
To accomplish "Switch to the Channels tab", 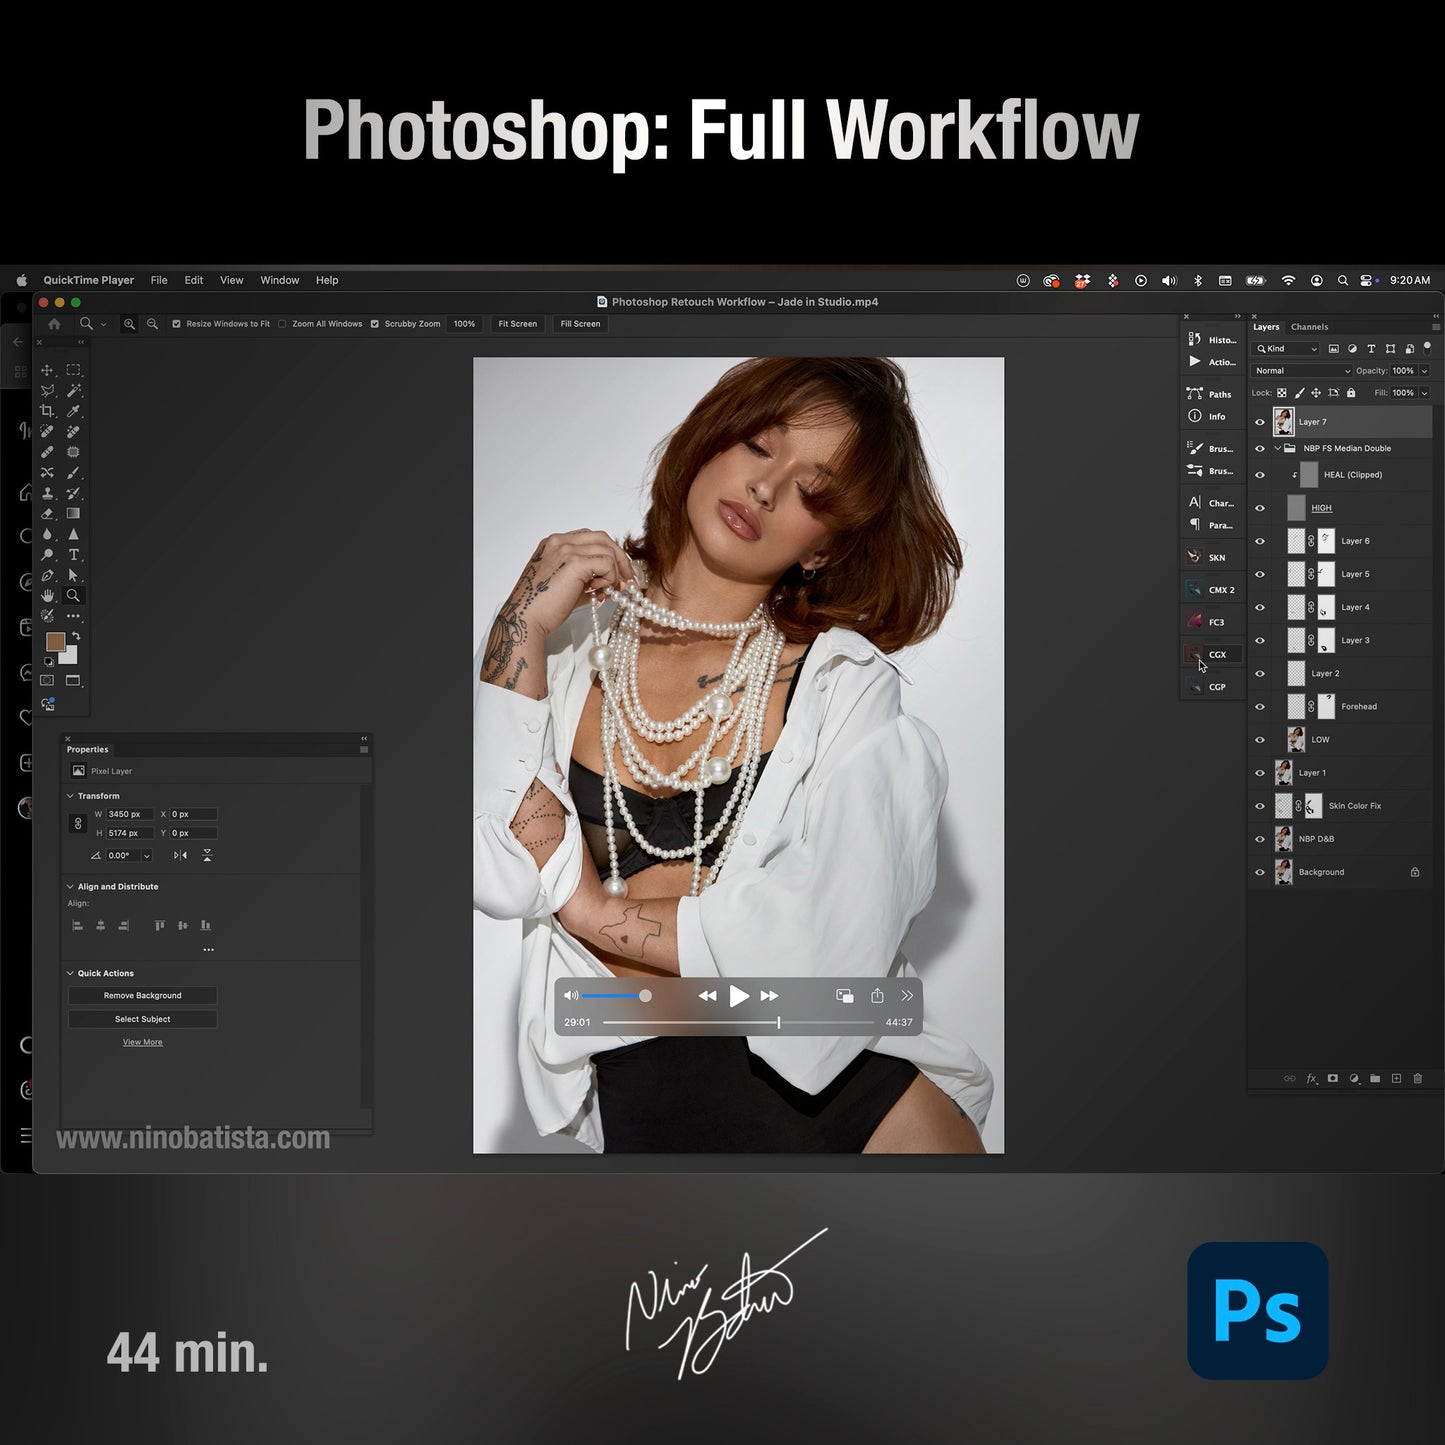I will pyautogui.click(x=1309, y=326).
